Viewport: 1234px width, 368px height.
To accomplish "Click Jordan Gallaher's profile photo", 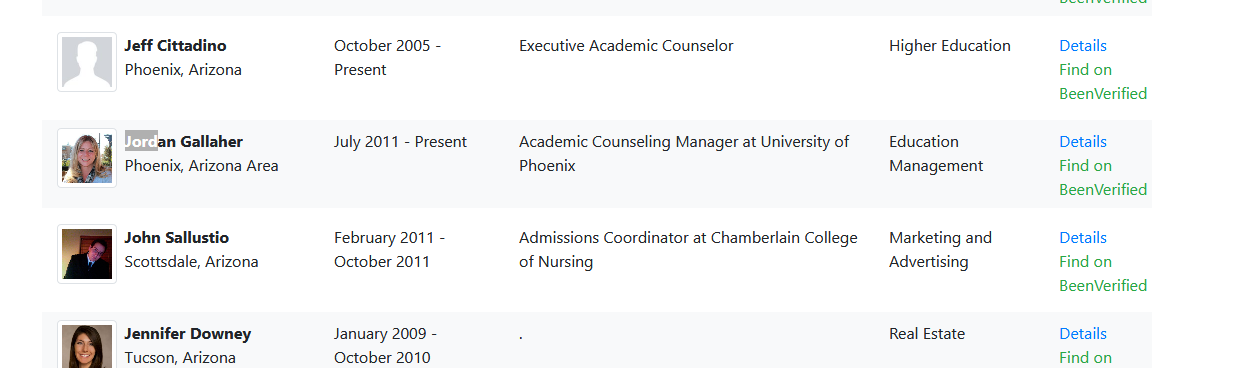I will coord(87,158).
